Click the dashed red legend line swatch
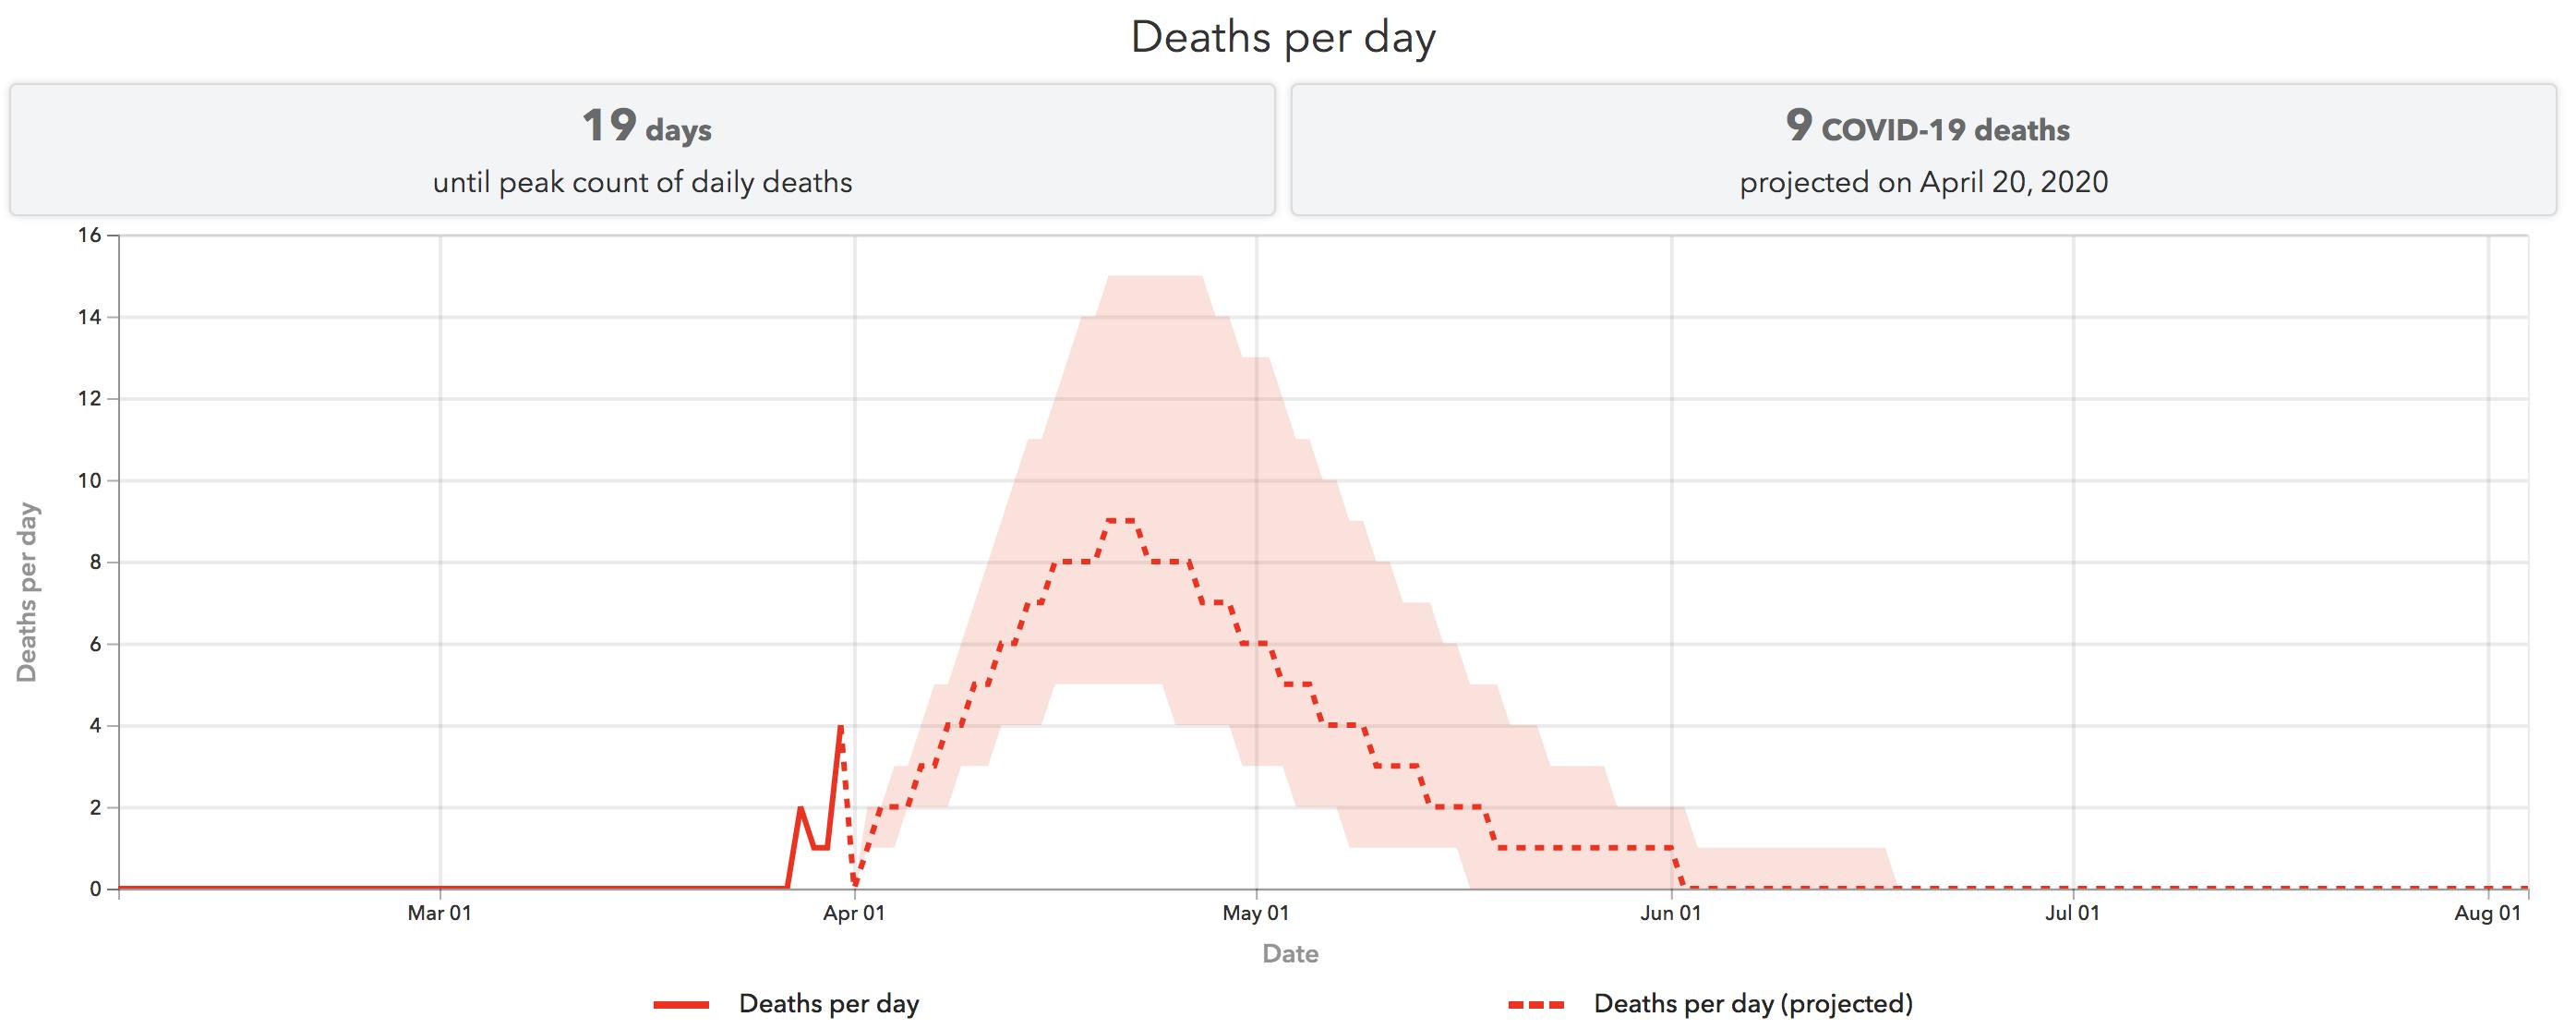2576x1029 pixels. pos(1536,1004)
